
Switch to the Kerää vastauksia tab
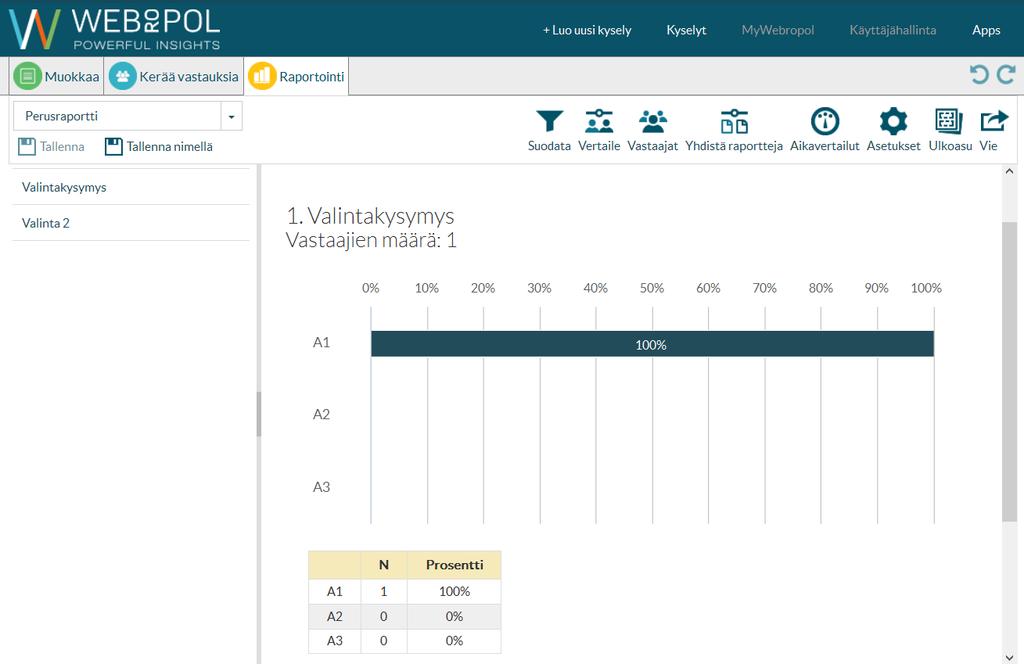(x=174, y=76)
